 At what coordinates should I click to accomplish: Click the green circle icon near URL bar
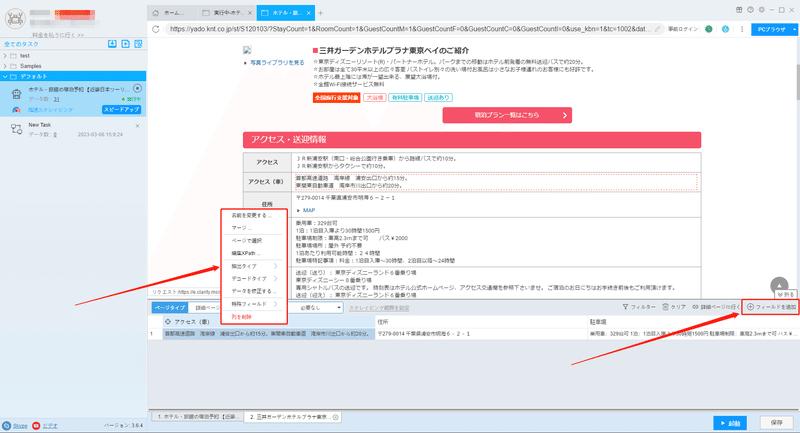point(709,29)
